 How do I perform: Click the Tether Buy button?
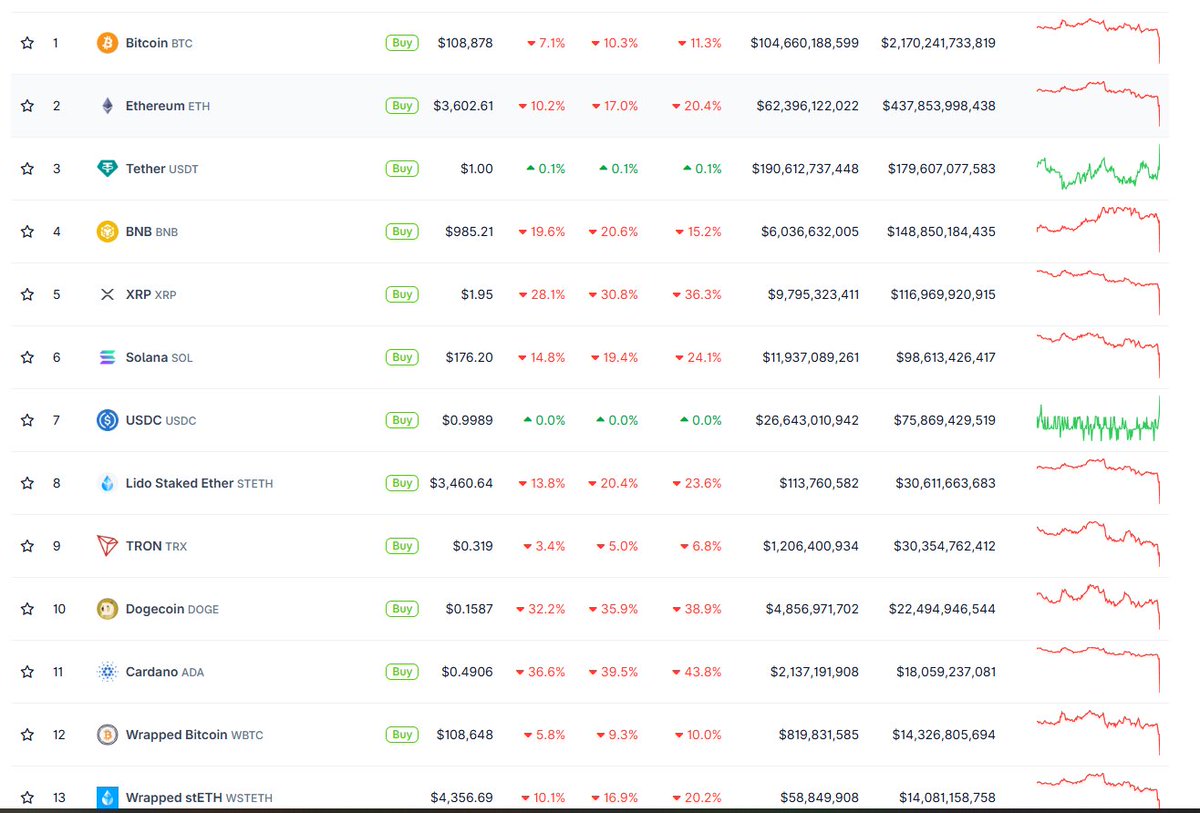[402, 169]
